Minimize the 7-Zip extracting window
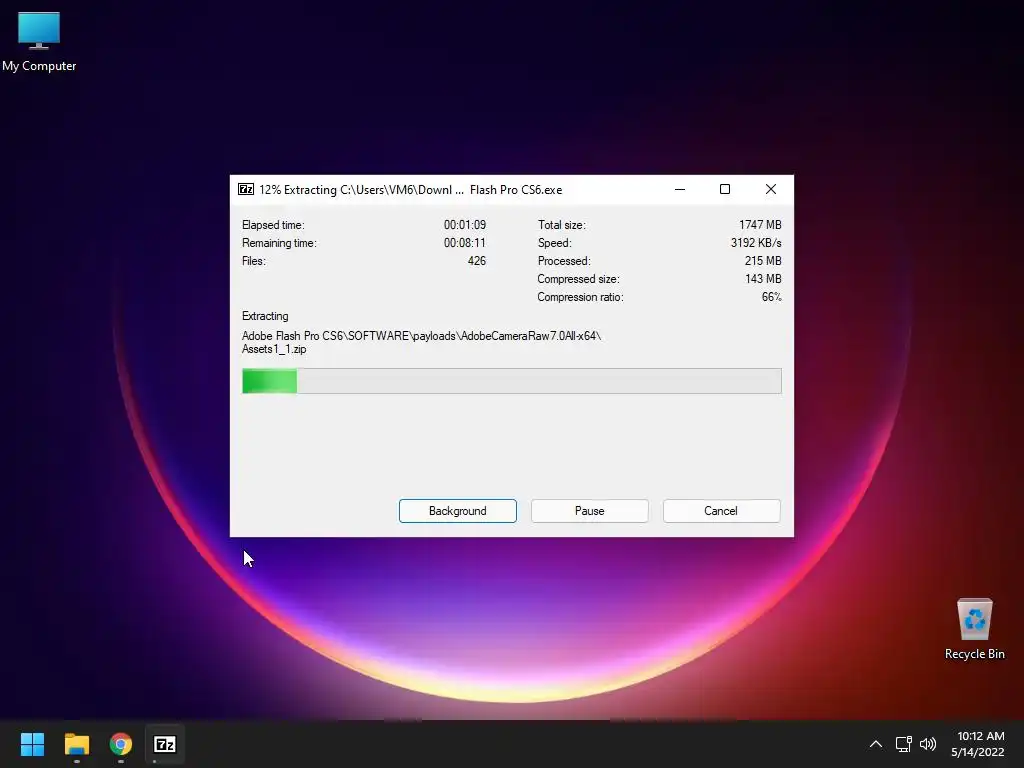 (x=680, y=189)
